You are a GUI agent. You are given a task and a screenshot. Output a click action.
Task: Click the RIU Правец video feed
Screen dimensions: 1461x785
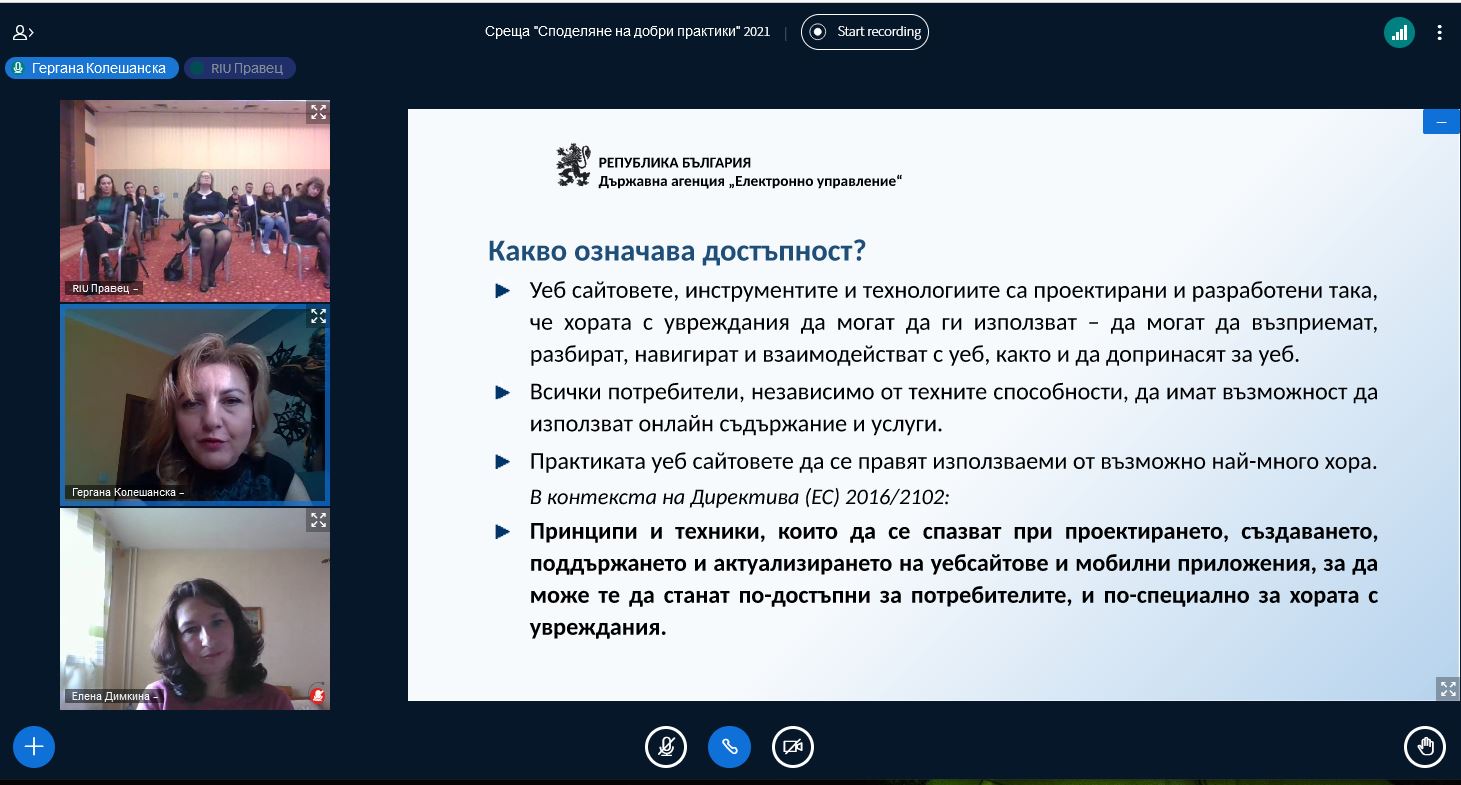click(195, 200)
